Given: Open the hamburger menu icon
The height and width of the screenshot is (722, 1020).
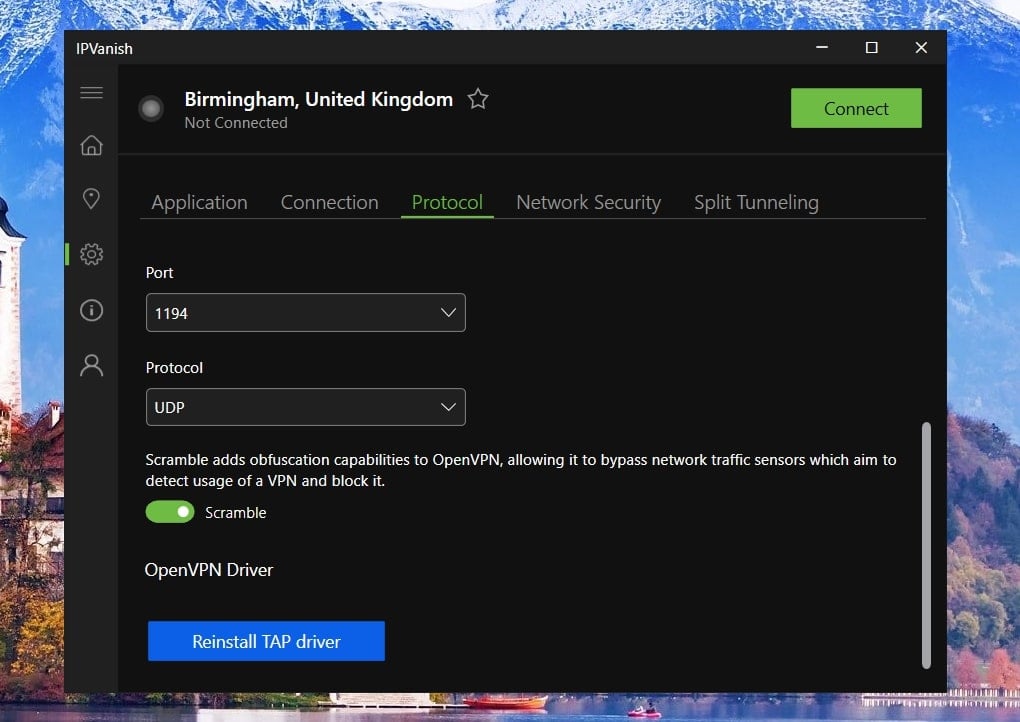Looking at the screenshot, I should (x=91, y=93).
